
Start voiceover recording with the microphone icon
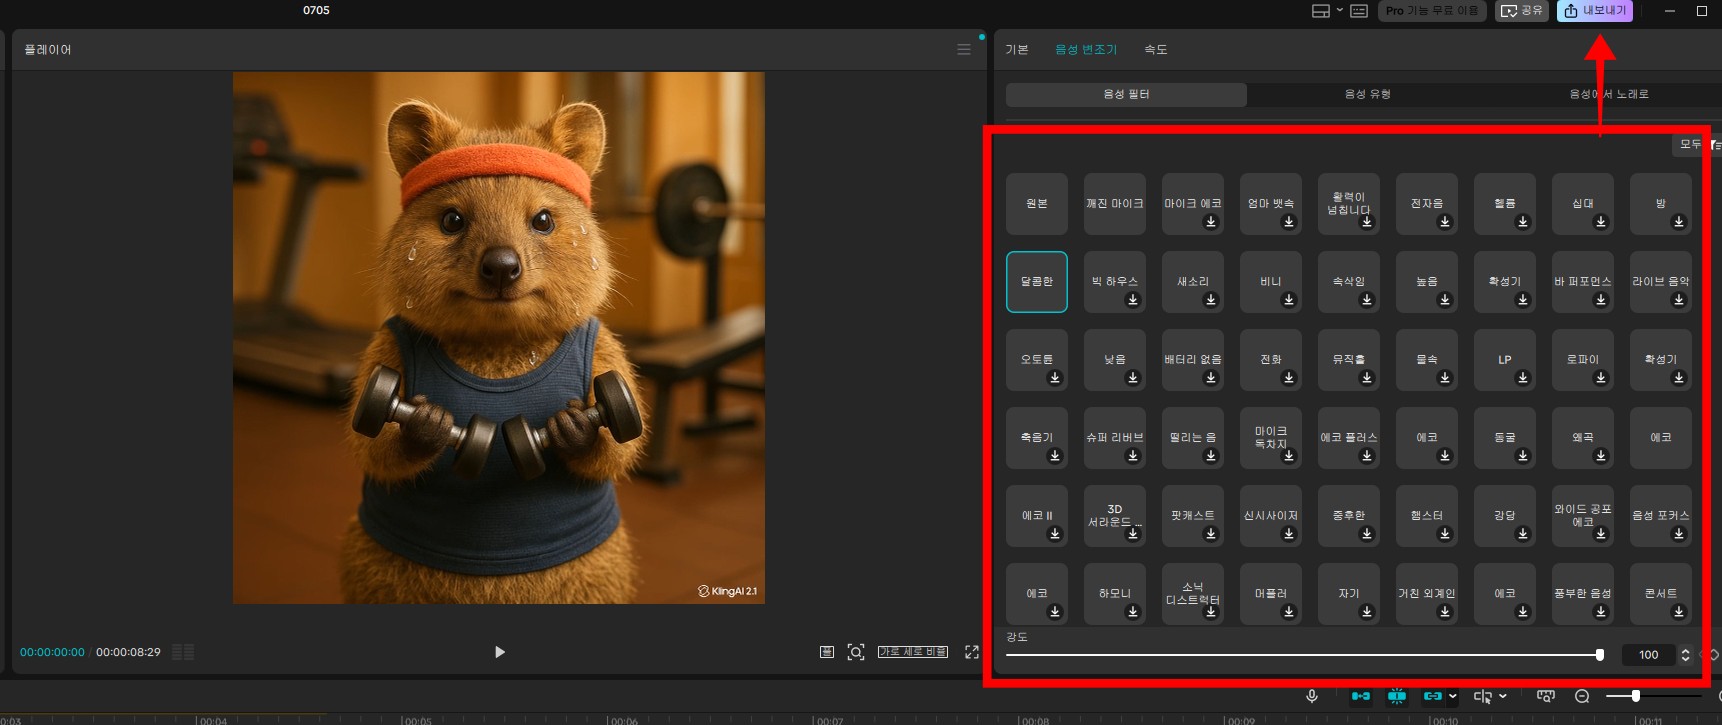pyautogui.click(x=1312, y=696)
